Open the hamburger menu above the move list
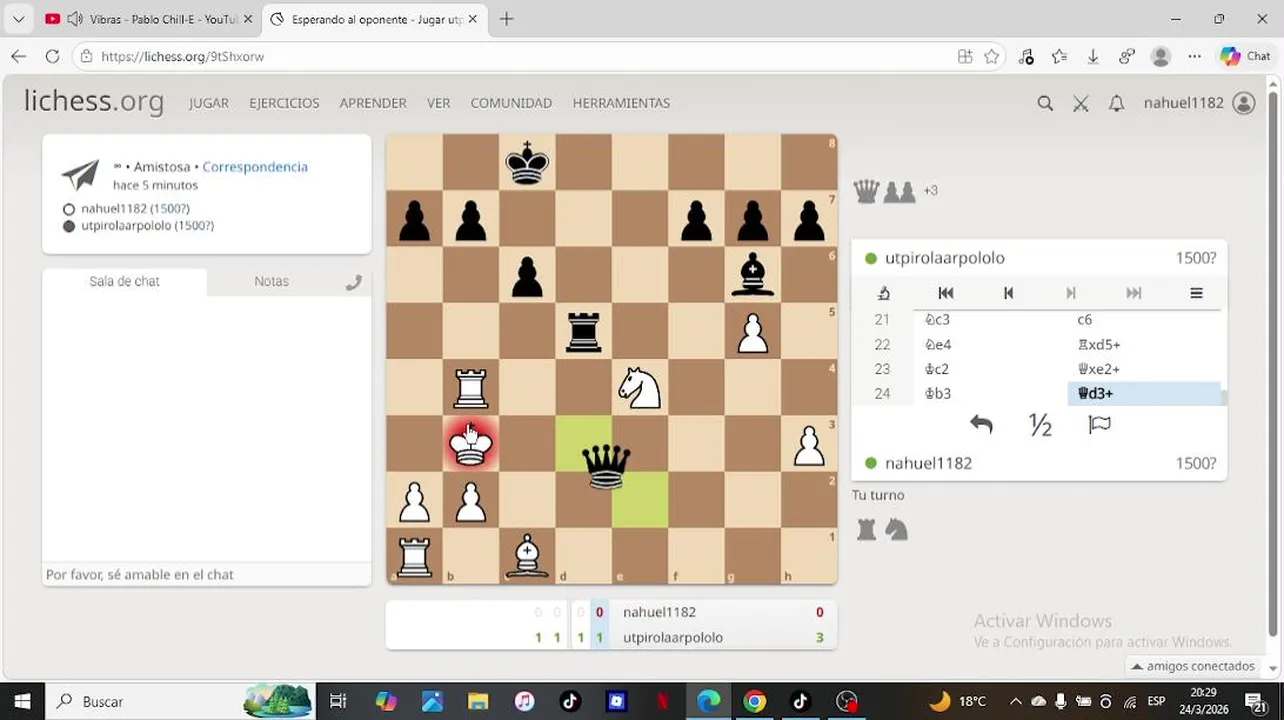Screen dimensions: 1284x720 click(1196, 293)
